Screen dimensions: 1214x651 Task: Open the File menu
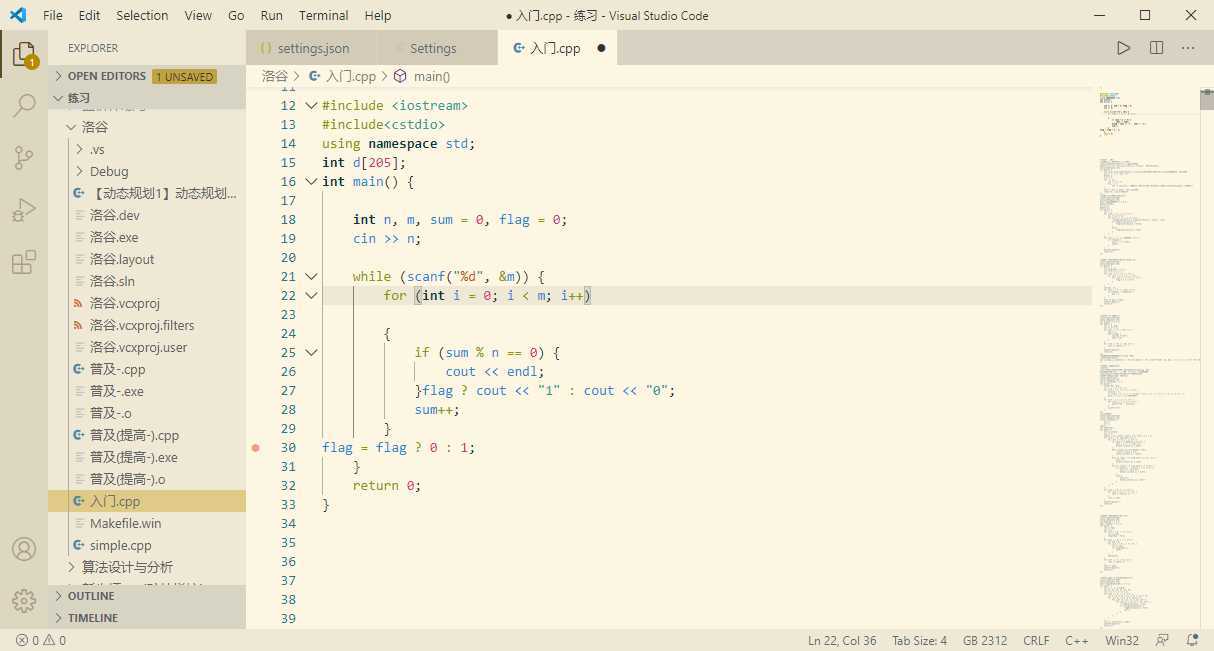coord(53,15)
